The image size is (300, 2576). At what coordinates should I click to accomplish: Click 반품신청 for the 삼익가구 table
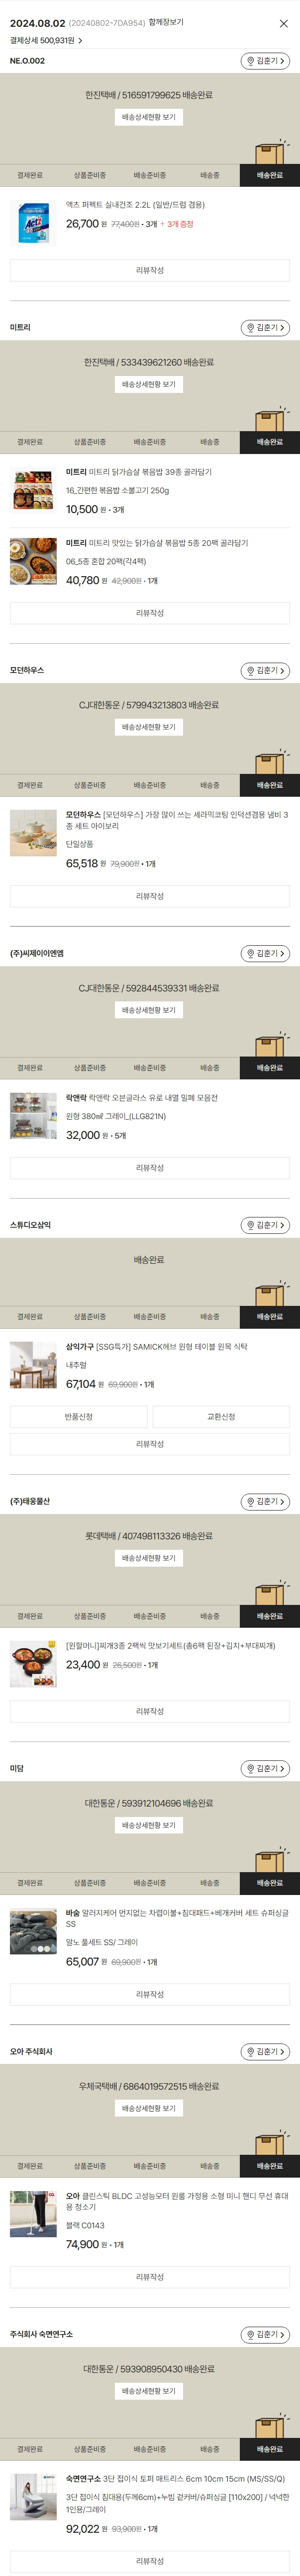tap(79, 1416)
